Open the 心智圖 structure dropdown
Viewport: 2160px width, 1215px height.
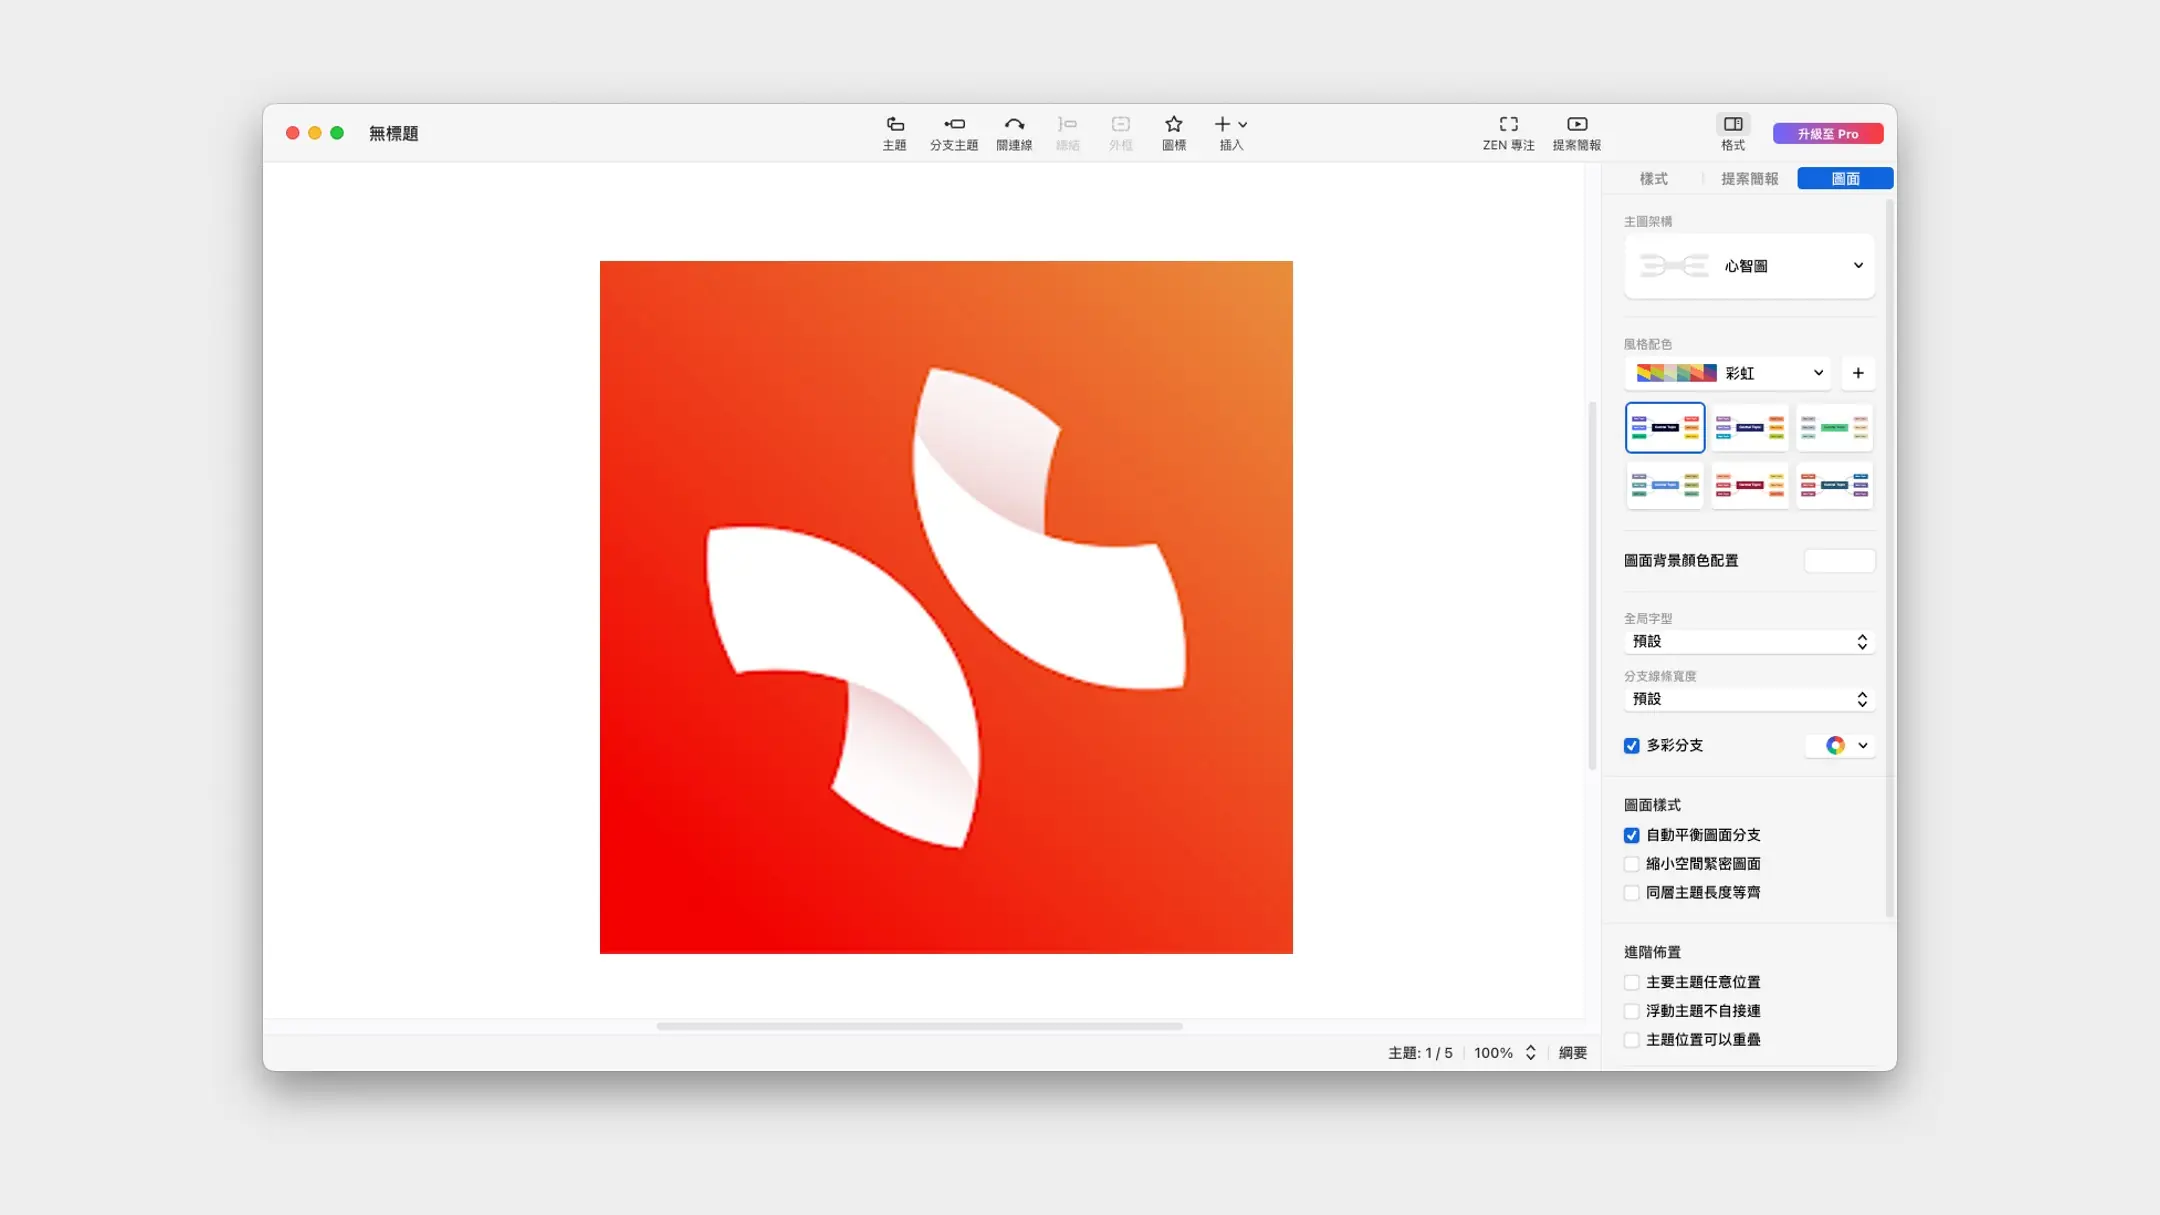(x=1749, y=266)
